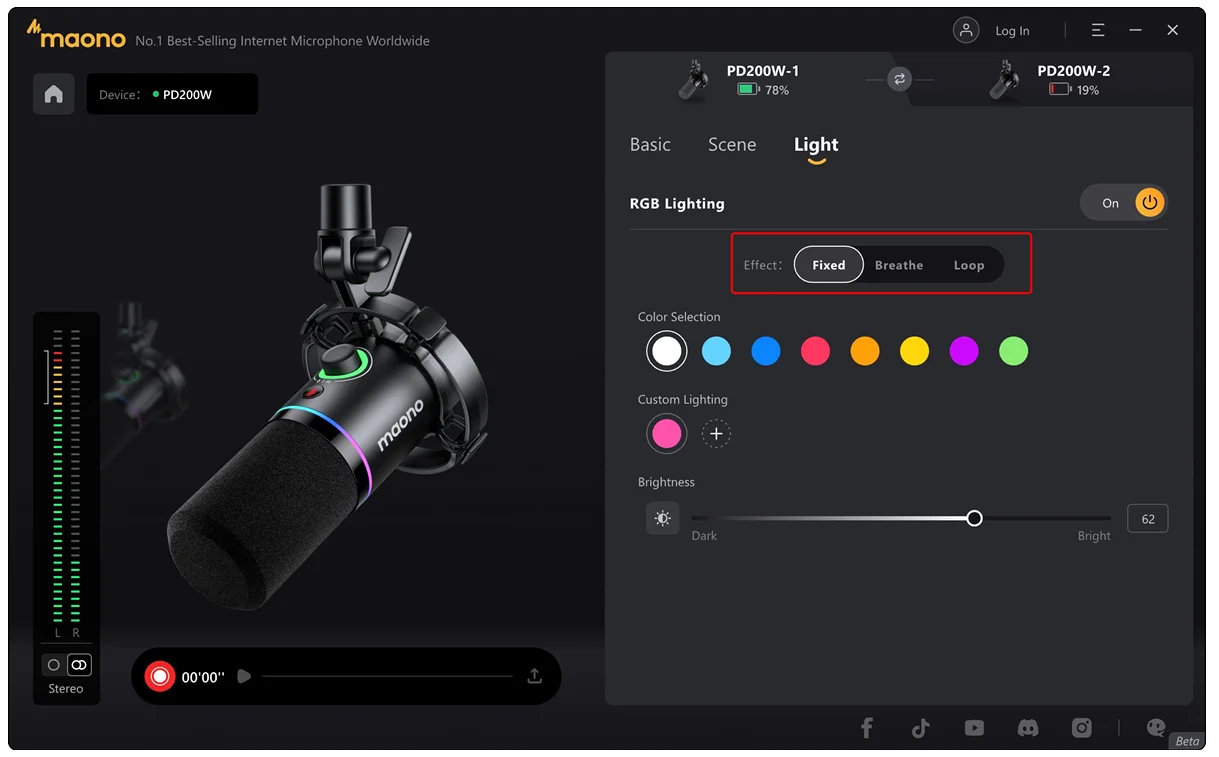Open the YouTube channel icon
The image size is (1219, 757).
pyautogui.click(x=974, y=728)
